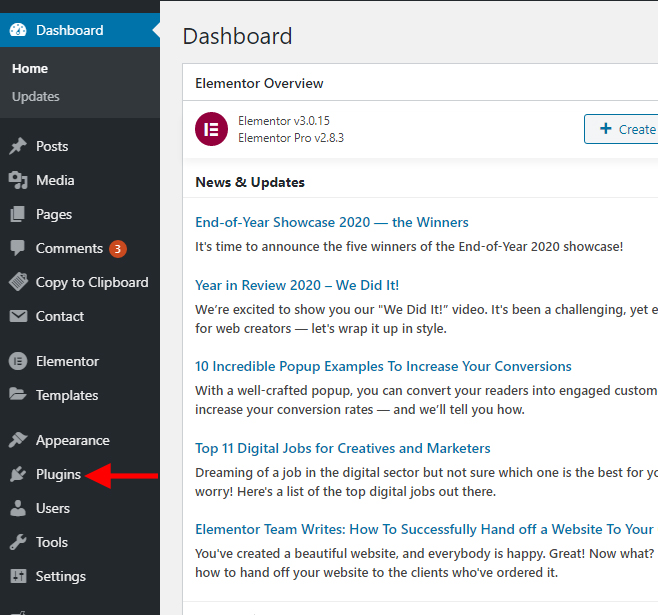Click the Pages stacked-sheets icon
This screenshot has height=615, width=658.
(x=18, y=214)
